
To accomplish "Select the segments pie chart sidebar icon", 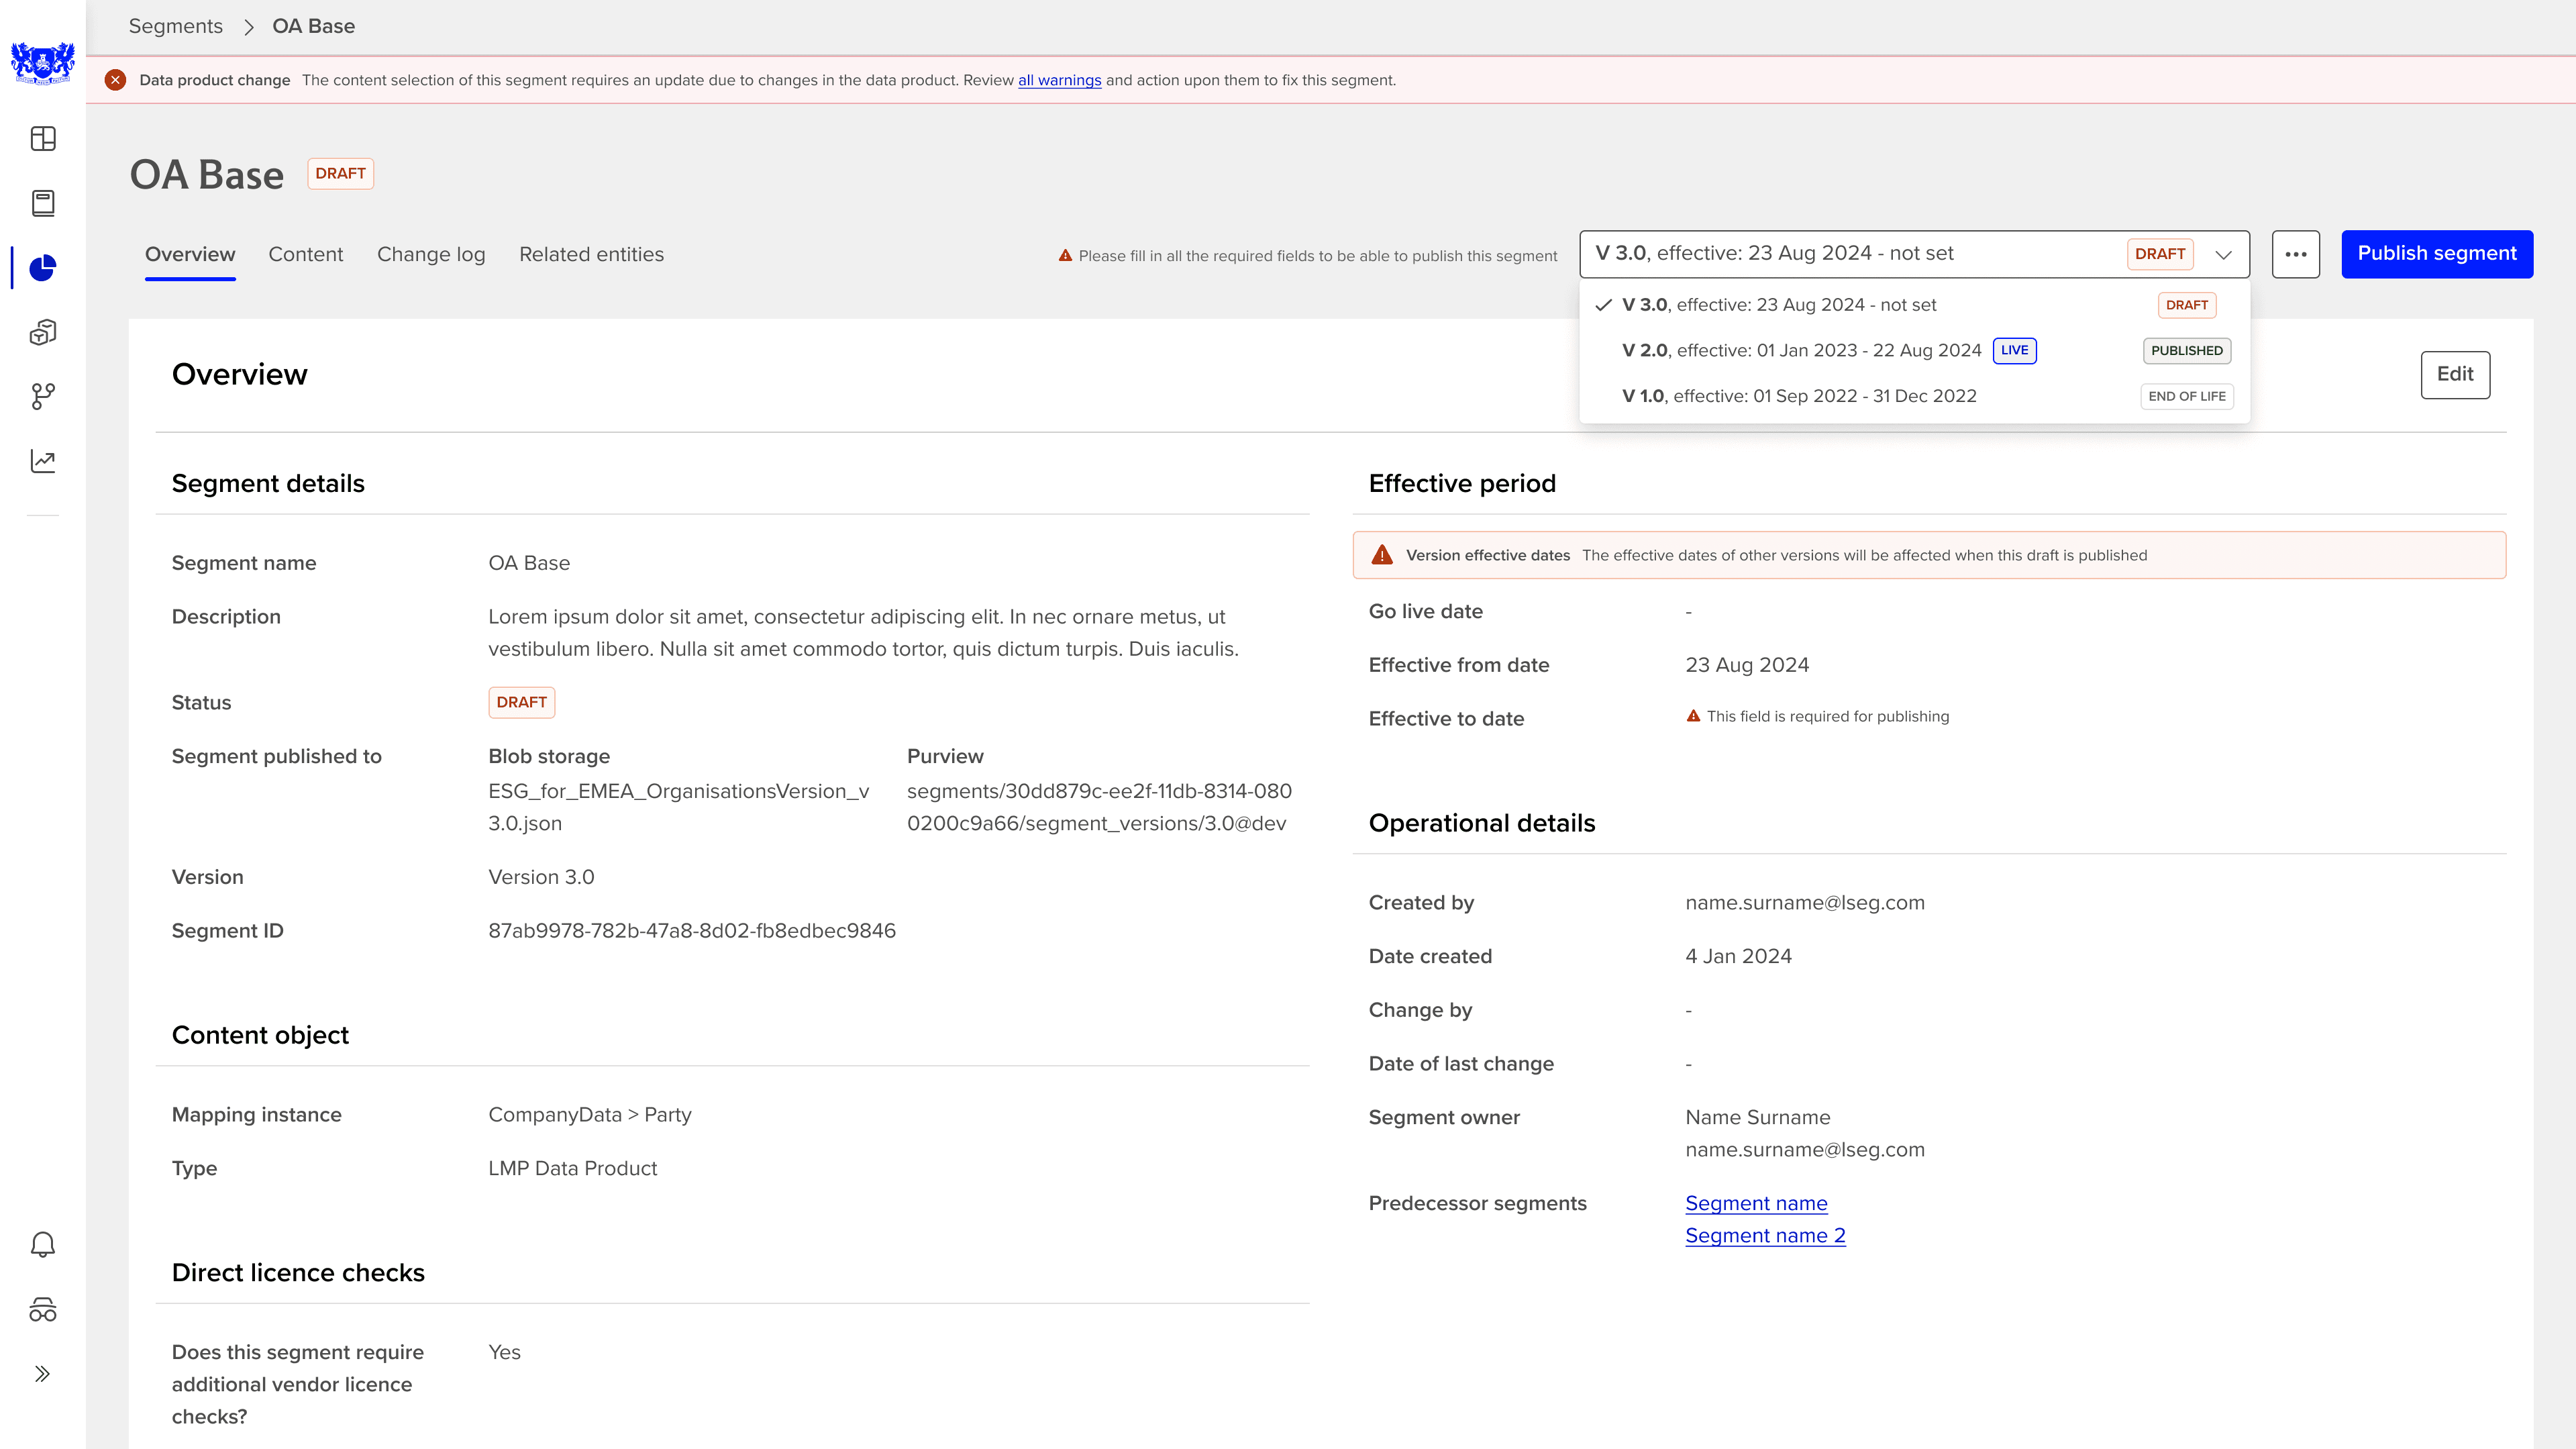I will point(43,268).
